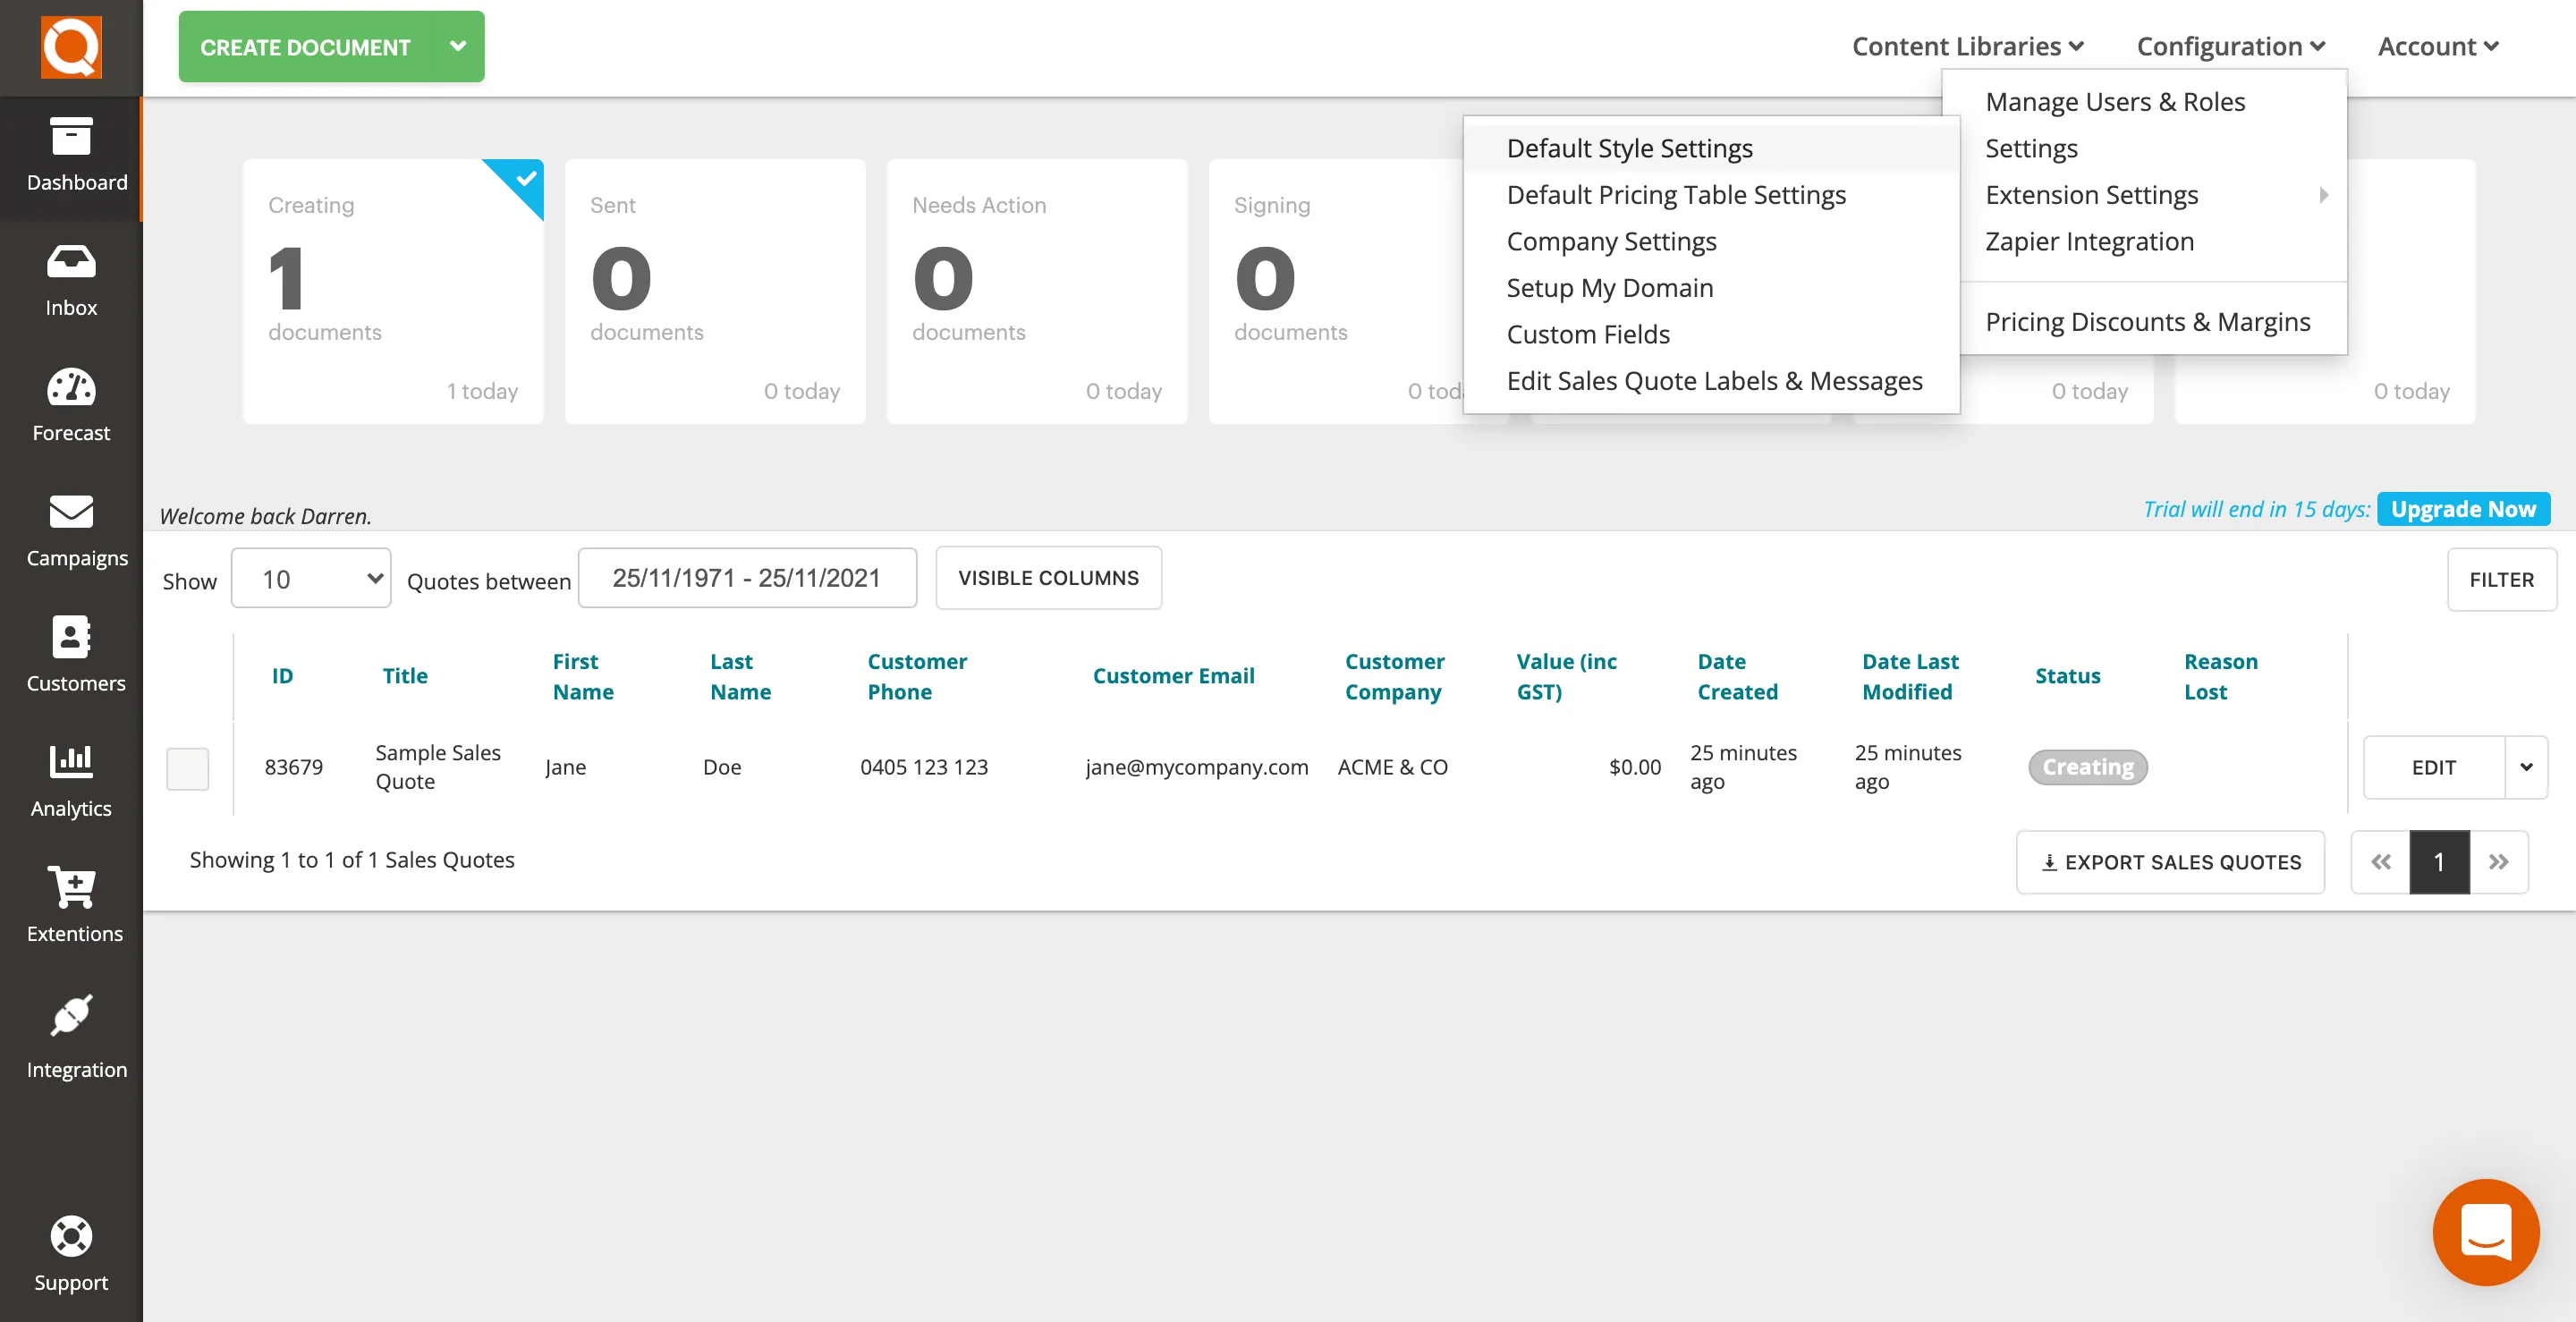The image size is (2576, 1322).
Task: Open the support chat bubble
Action: [2485, 1232]
